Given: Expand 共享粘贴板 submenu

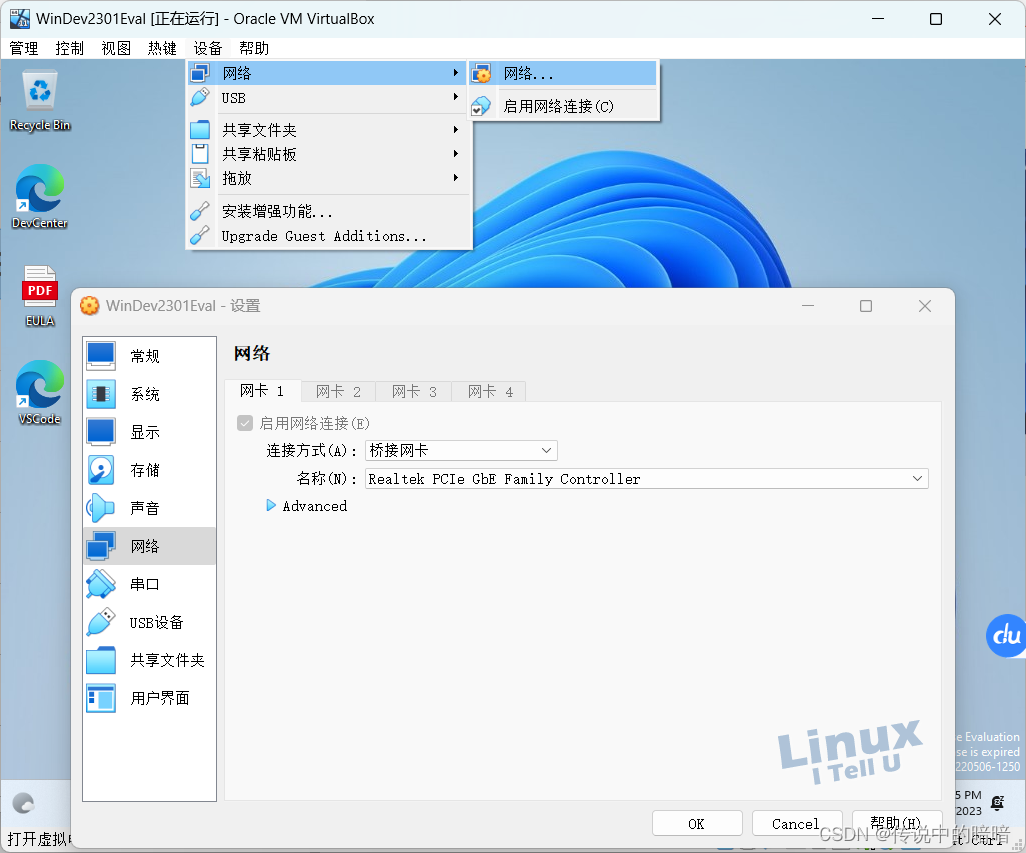Looking at the screenshot, I should click(x=455, y=154).
